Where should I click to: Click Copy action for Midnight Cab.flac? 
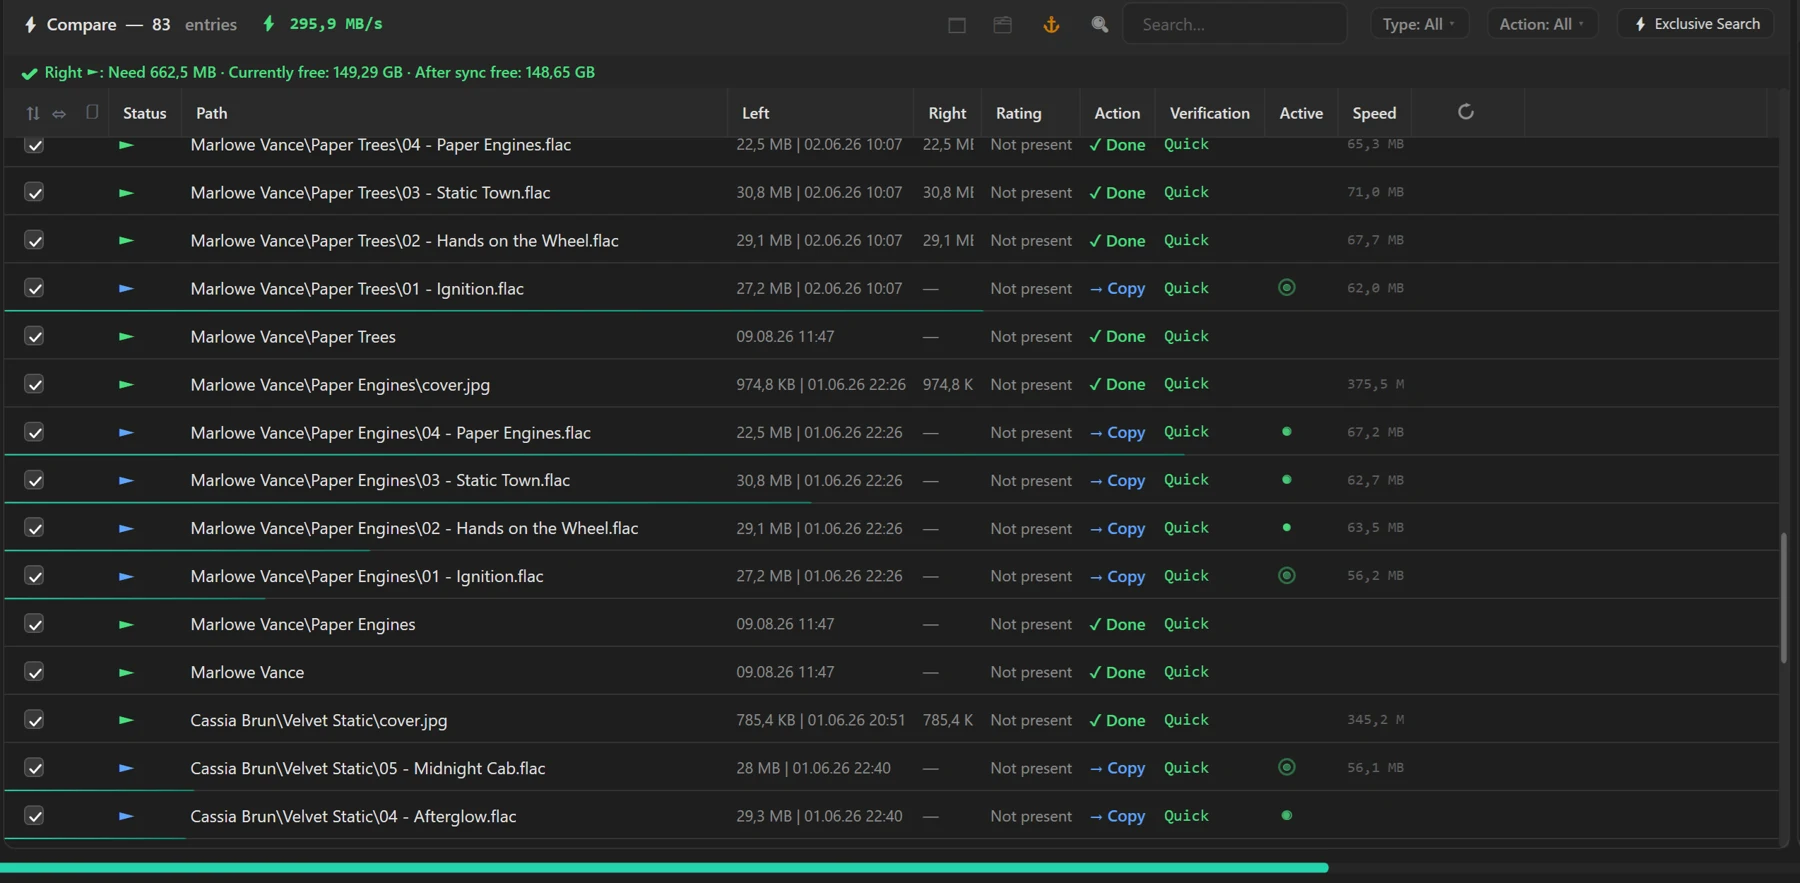click(x=1118, y=768)
